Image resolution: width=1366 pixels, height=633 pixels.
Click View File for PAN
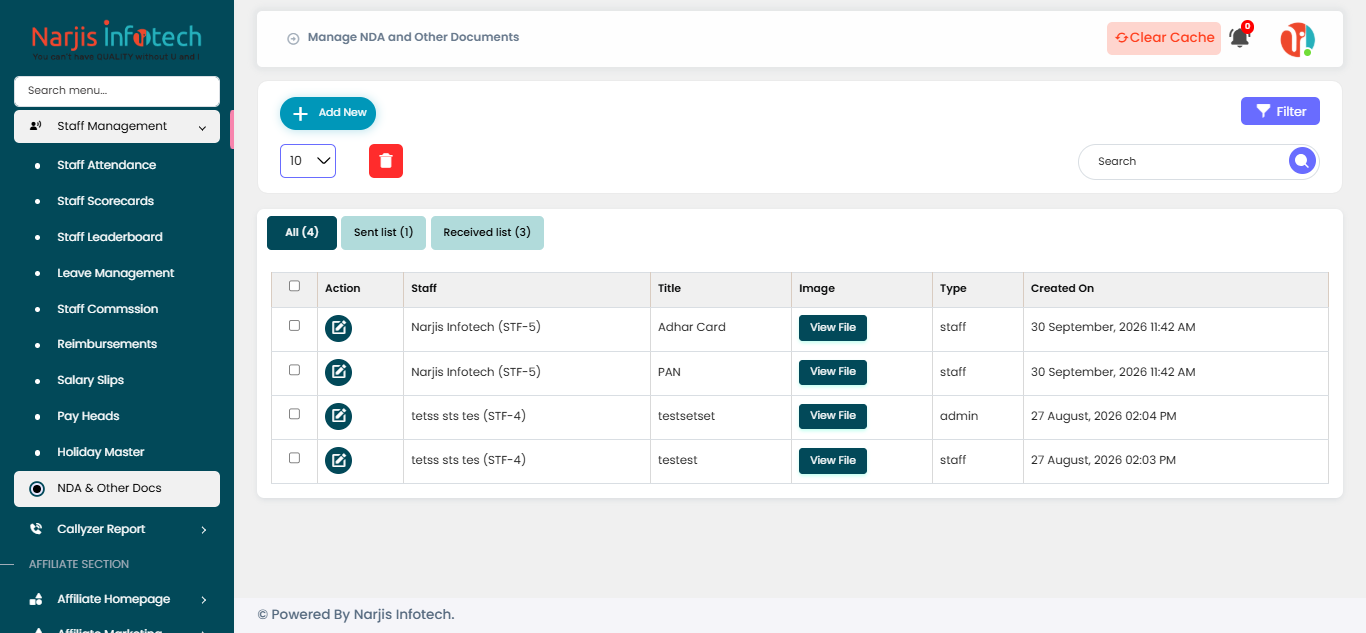pos(833,372)
